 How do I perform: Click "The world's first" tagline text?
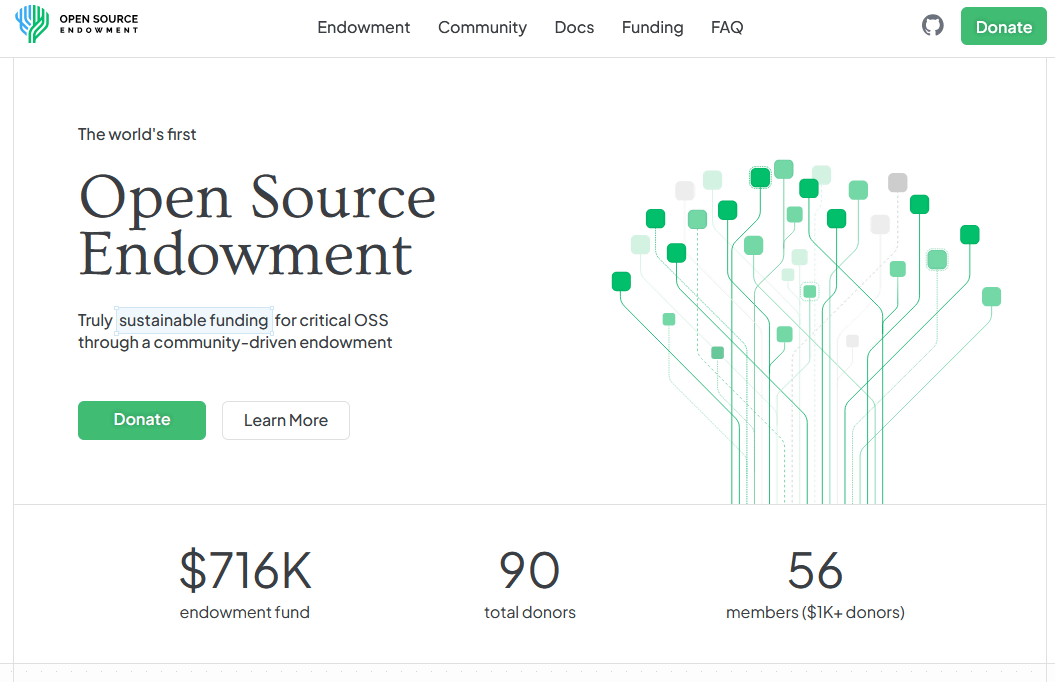click(137, 134)
